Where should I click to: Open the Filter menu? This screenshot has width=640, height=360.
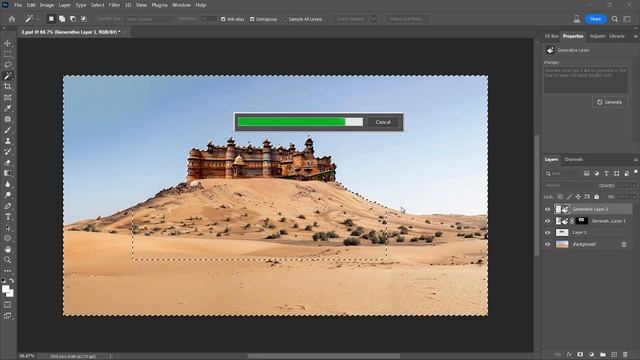(x=114, y=5)
